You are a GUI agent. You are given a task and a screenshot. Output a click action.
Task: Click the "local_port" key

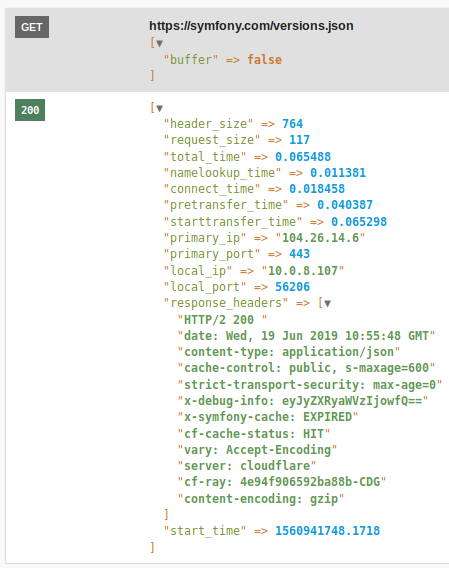click(205, 287)
